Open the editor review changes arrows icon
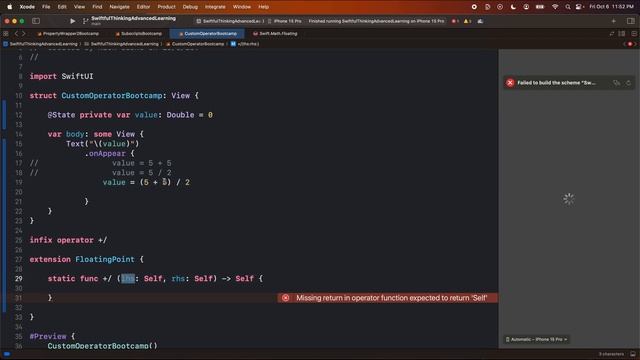The height and width of the screenshot is (360, 640). tap(611, 33)
